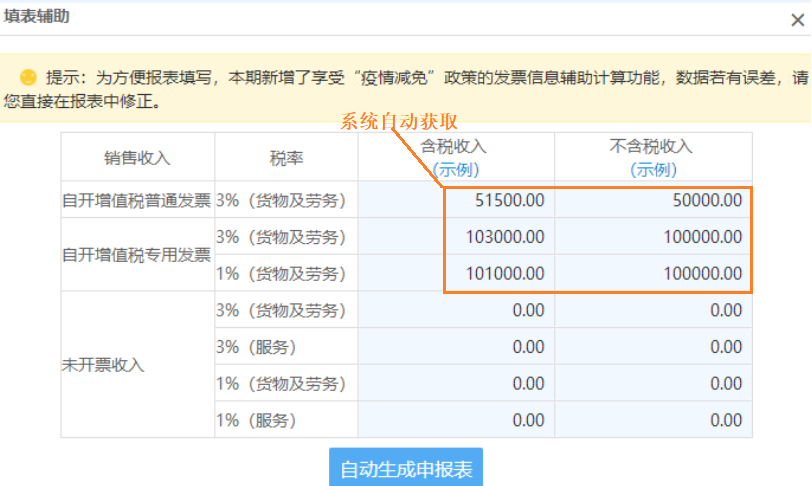
Task: Click the 自动生成申报表 button
Action: pyautogui.click(x=406, y=468)
